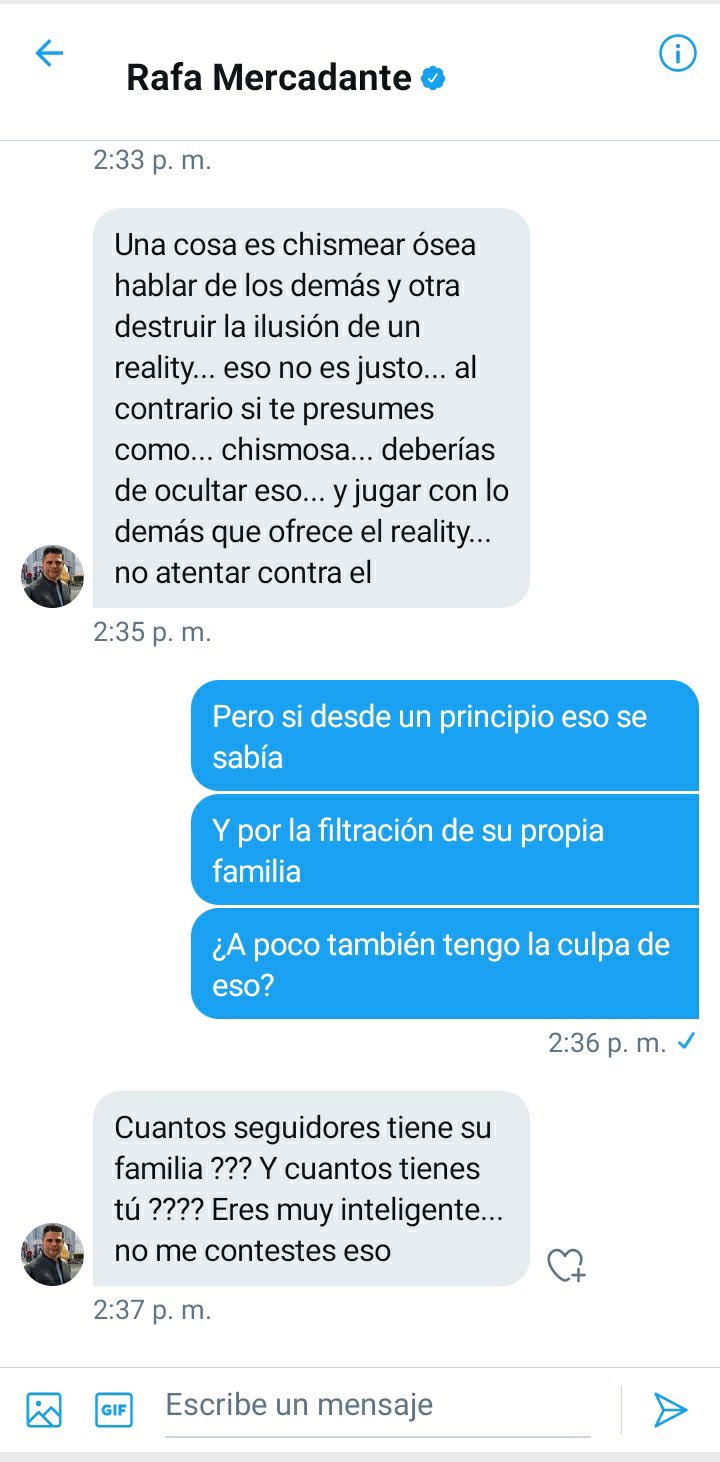Viewport: 720px width, 1462px height.
Task: Tap the 'Pero si desde un principio' bubble
Action: point(445,736)
